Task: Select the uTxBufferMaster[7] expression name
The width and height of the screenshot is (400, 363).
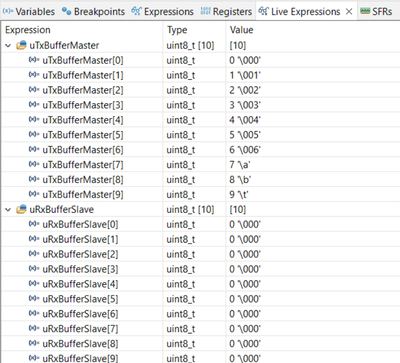Action: tap(83, 165)
